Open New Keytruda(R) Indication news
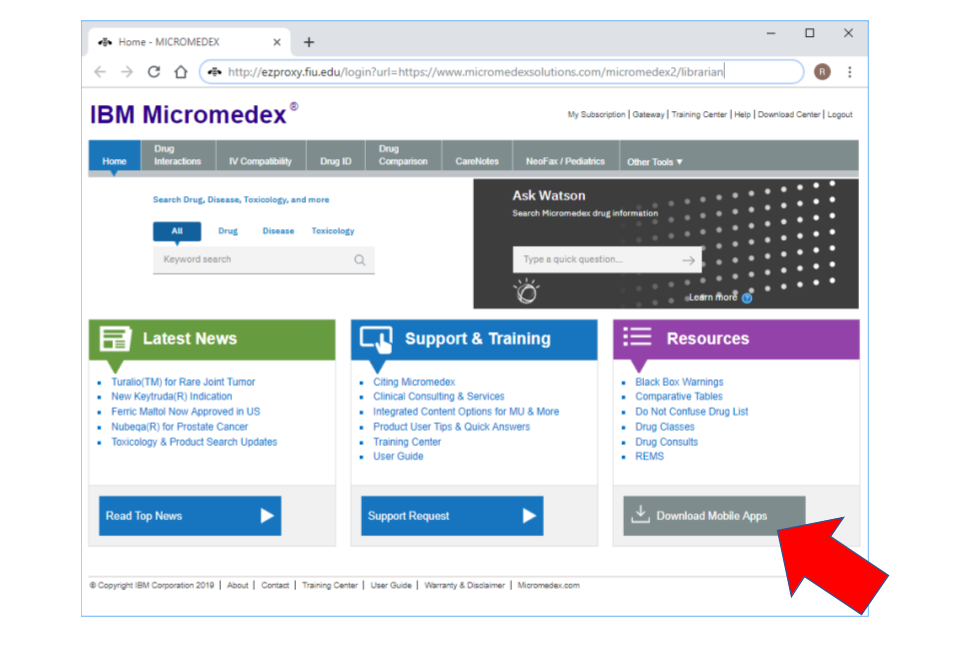The image size is (958, 645). tap(171, 396)
